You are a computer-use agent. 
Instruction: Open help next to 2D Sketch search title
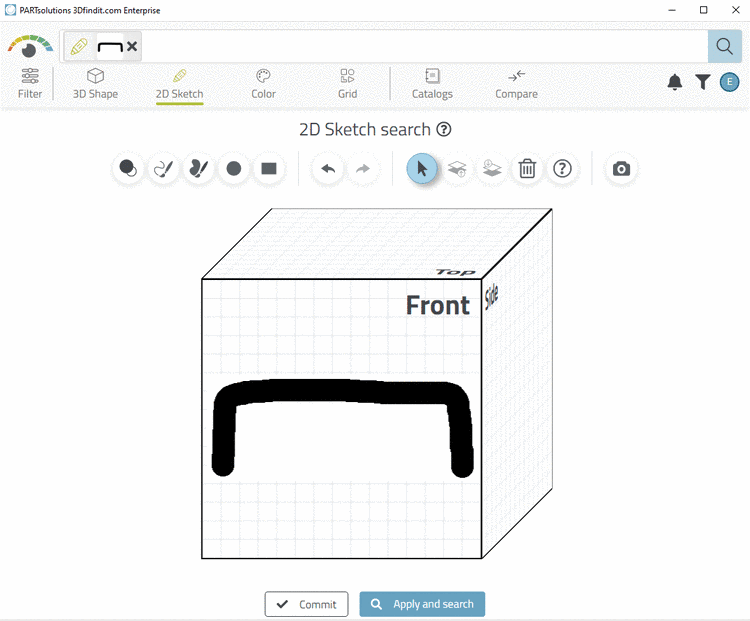(x=444, y=130)
